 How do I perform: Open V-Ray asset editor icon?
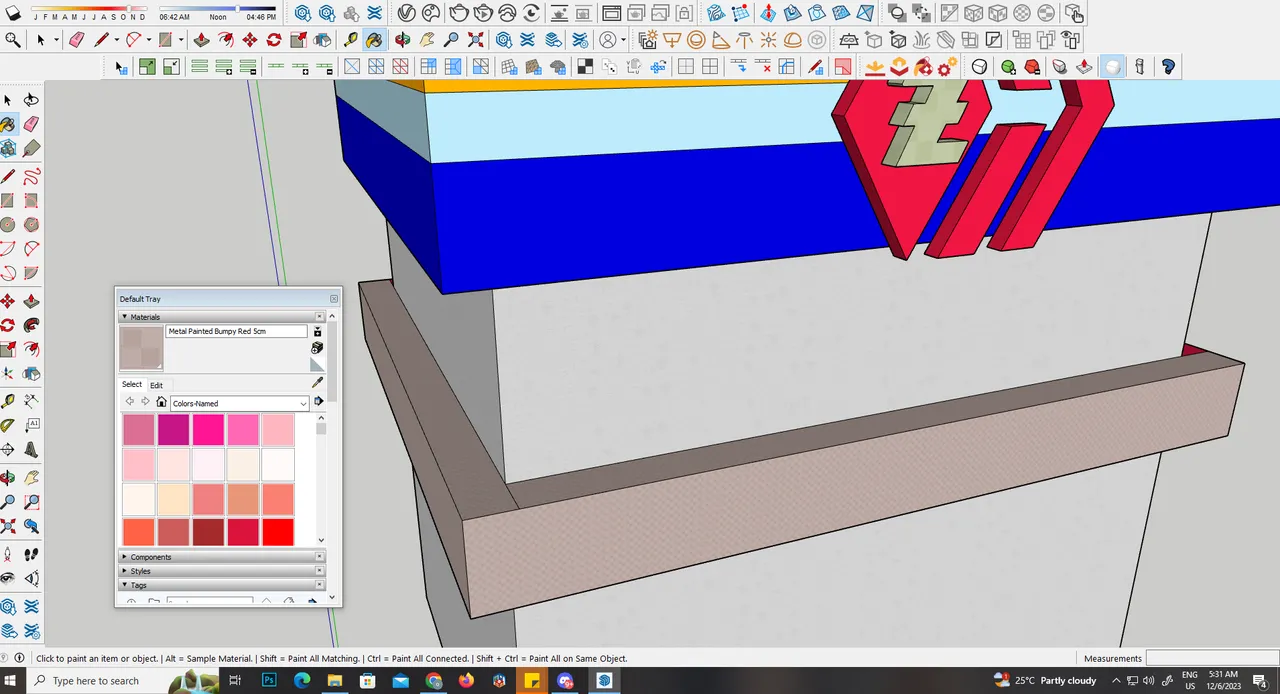[407, 13]
